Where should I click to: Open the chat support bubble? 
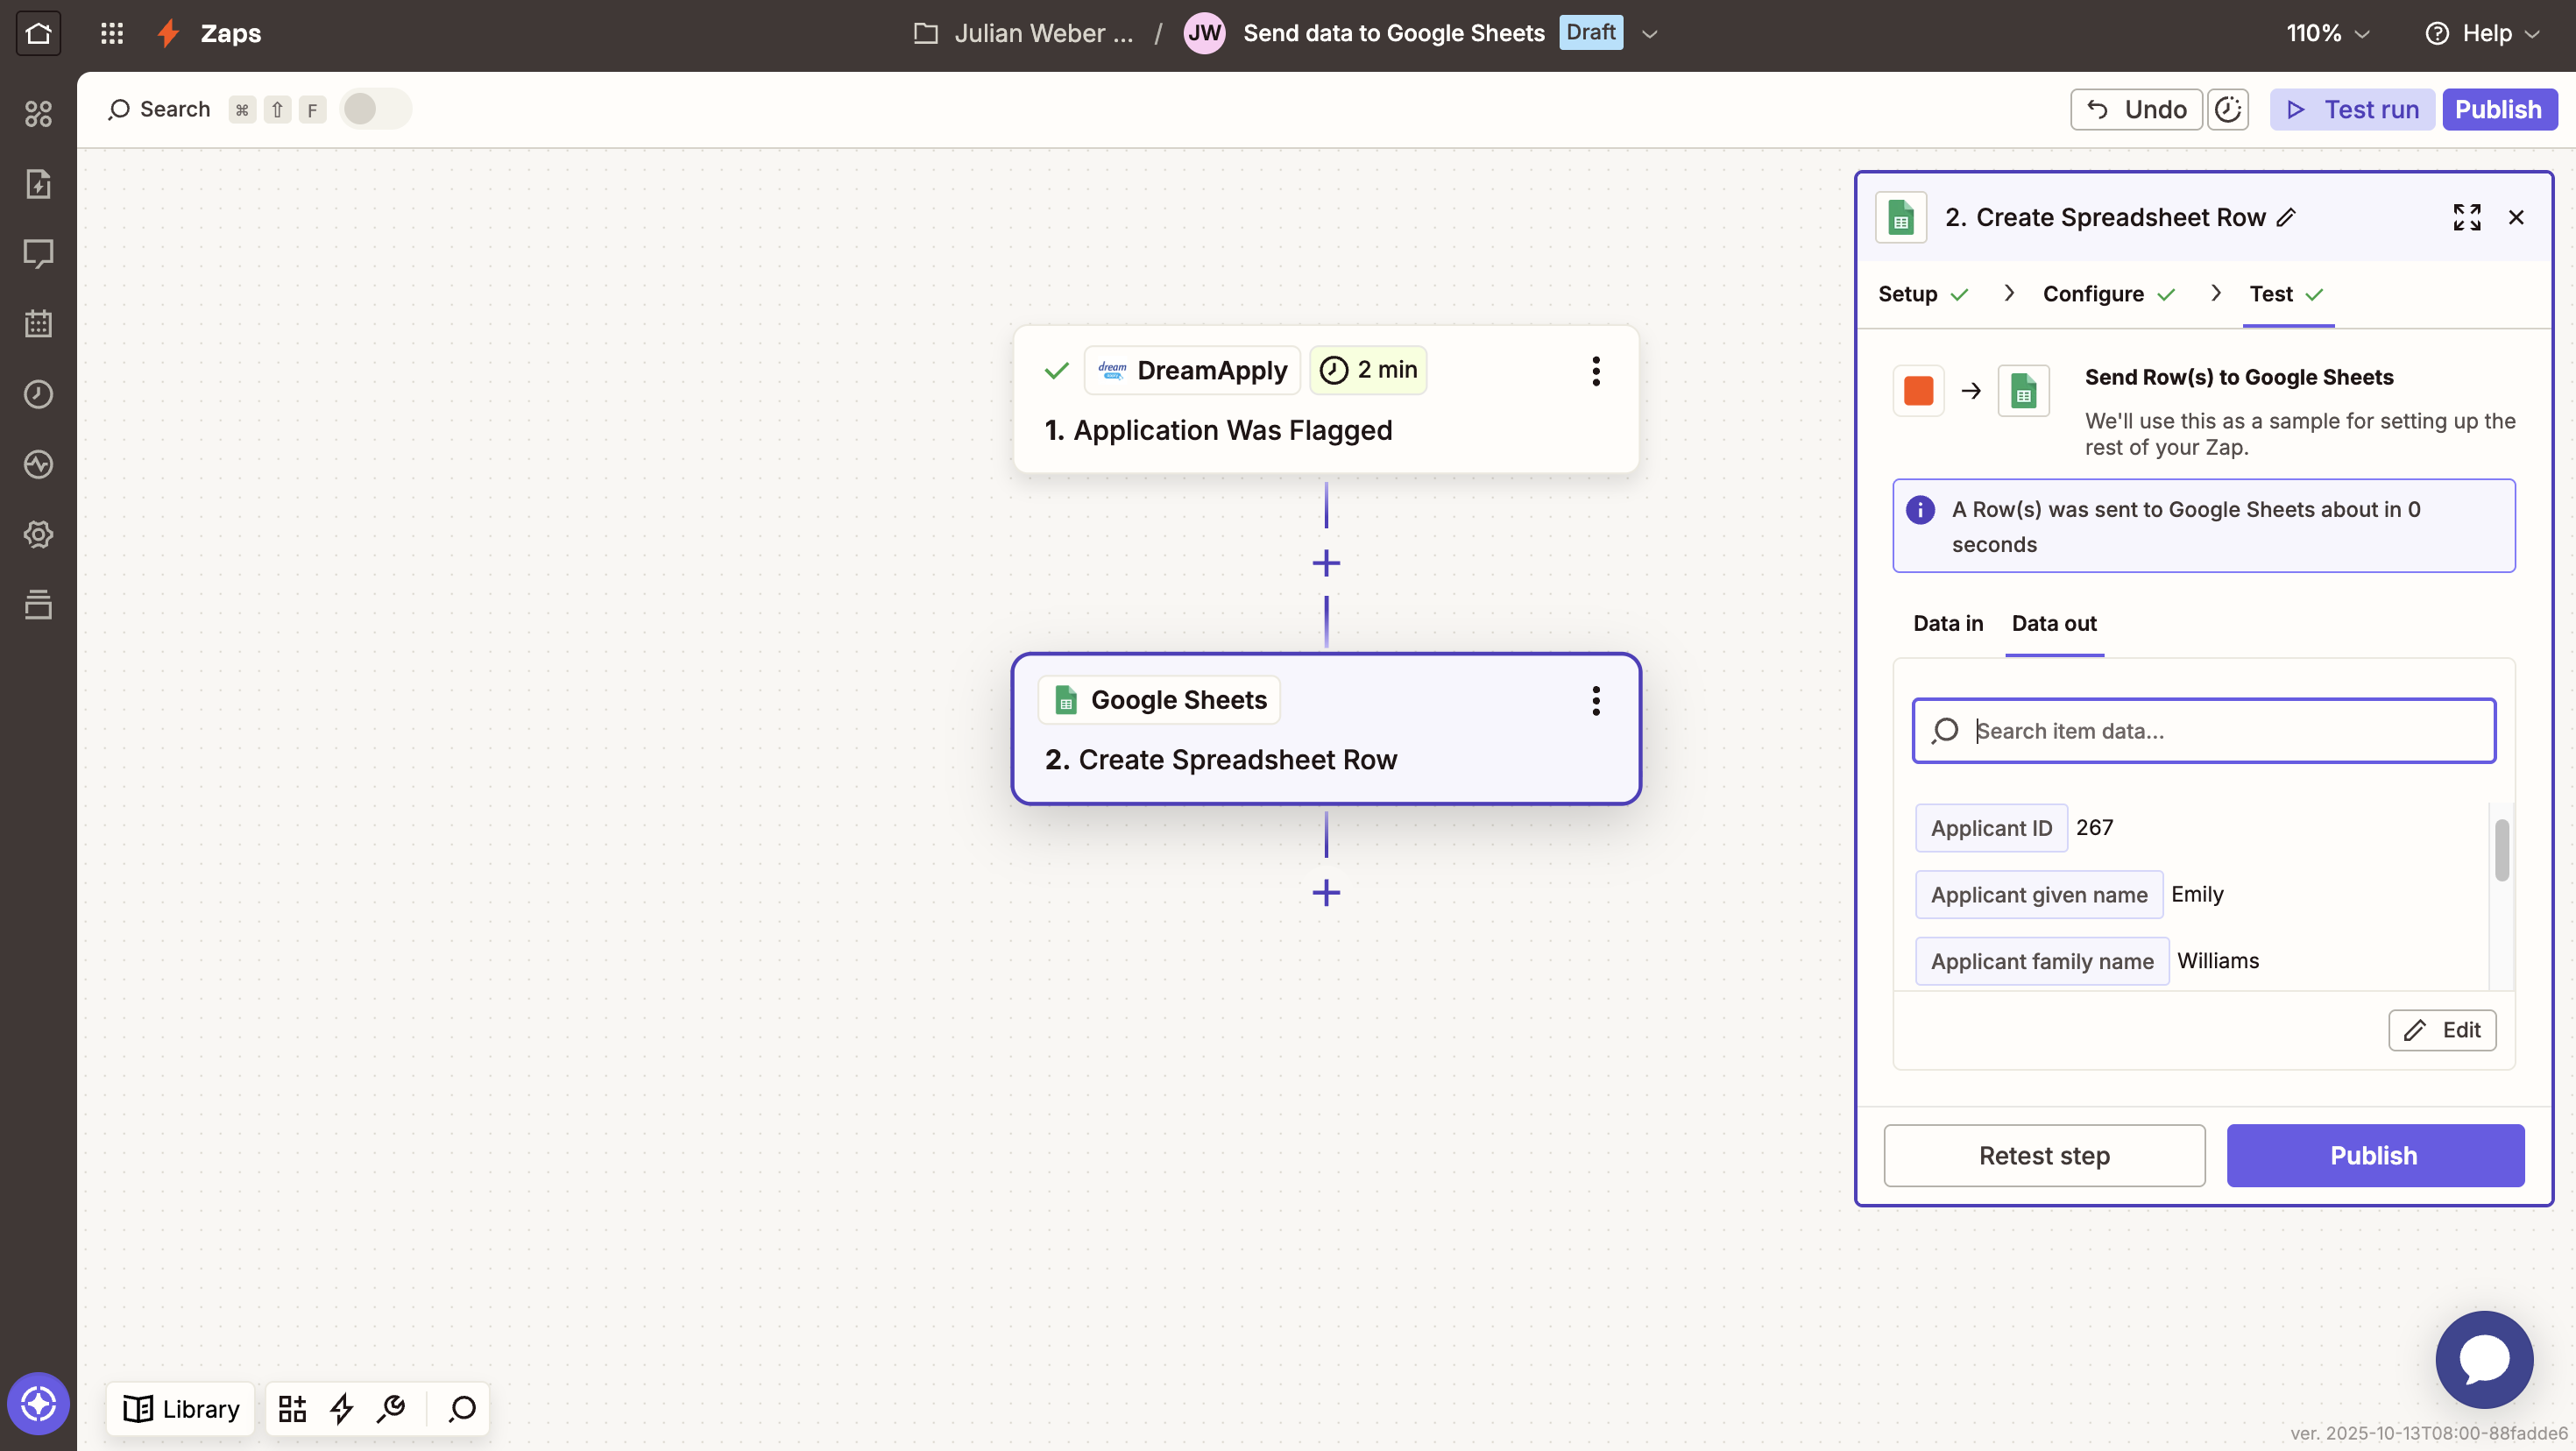point(2484,1360)
